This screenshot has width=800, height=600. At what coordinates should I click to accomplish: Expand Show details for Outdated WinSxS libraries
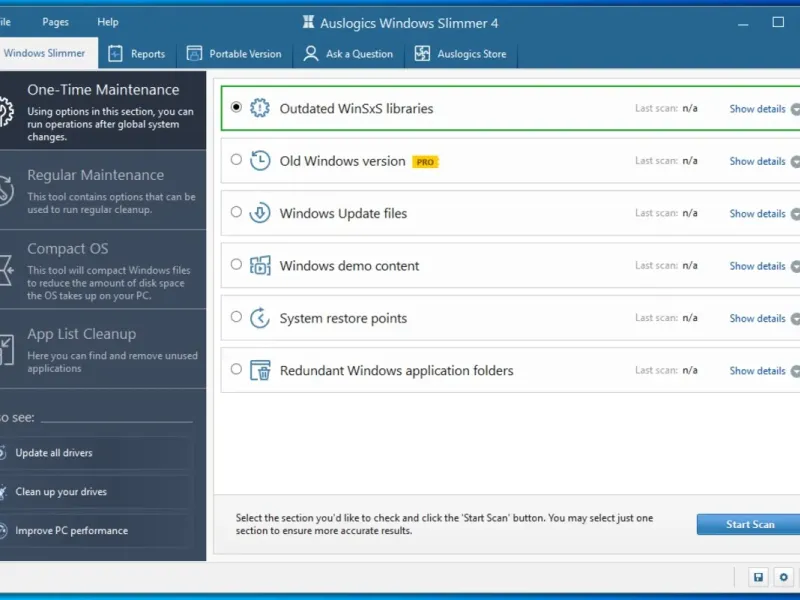click(x=757, y=109)
